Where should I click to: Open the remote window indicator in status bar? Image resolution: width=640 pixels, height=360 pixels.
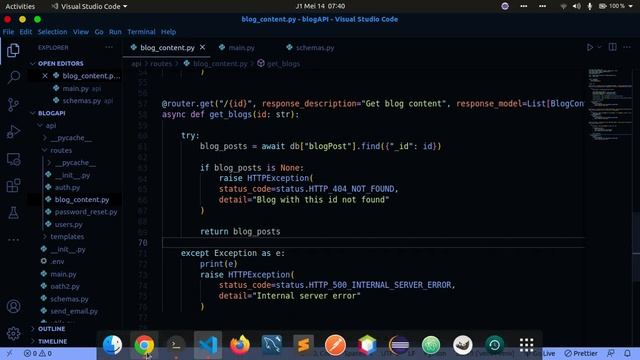pos(9,353)
